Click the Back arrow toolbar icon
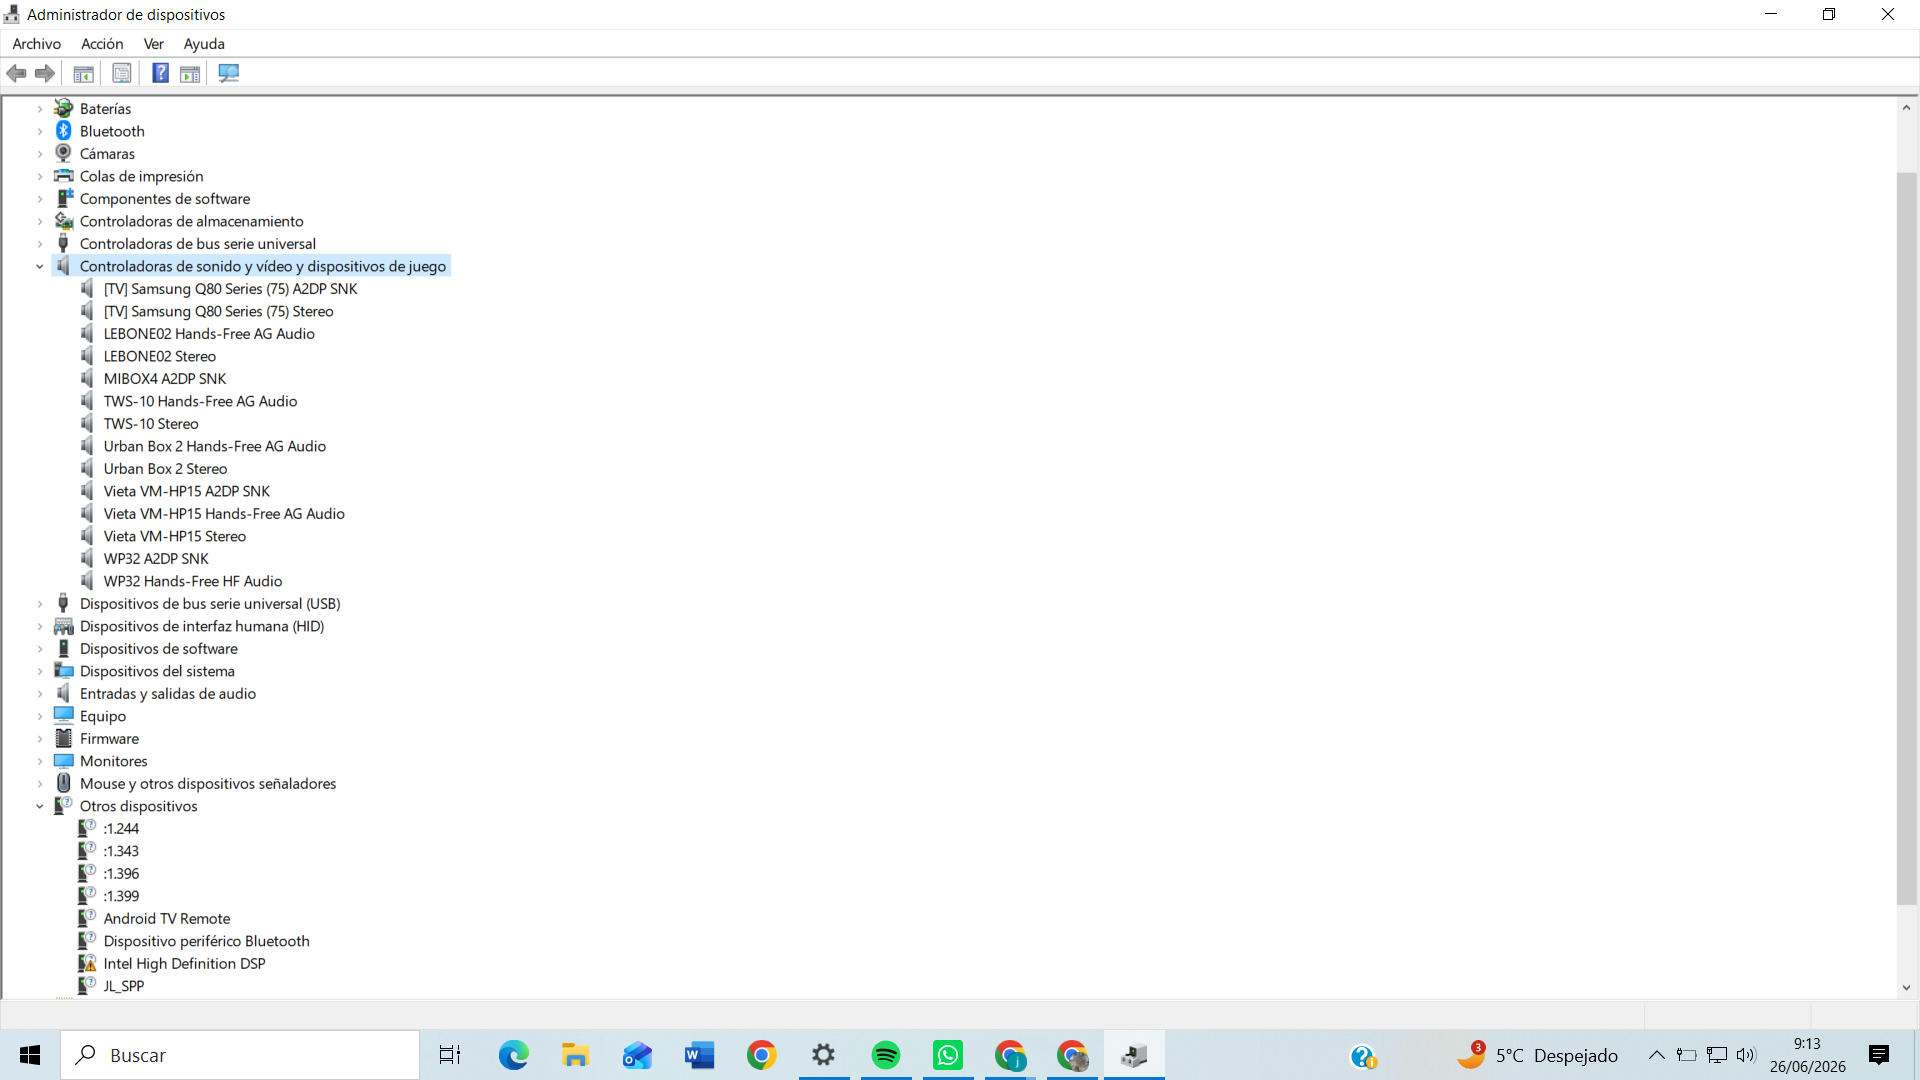The width and height of the screenshot is (1920, 1080). (x=16, y=73)
